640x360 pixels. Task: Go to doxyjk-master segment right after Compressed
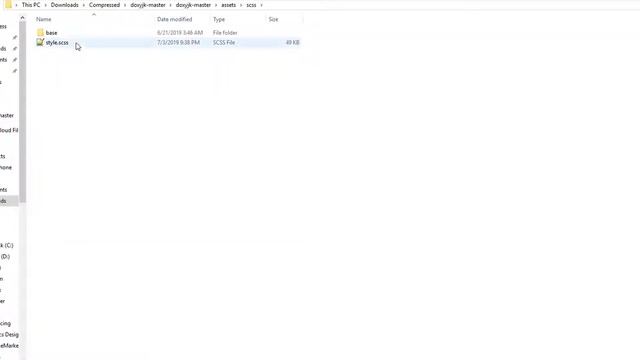[148, 5]
